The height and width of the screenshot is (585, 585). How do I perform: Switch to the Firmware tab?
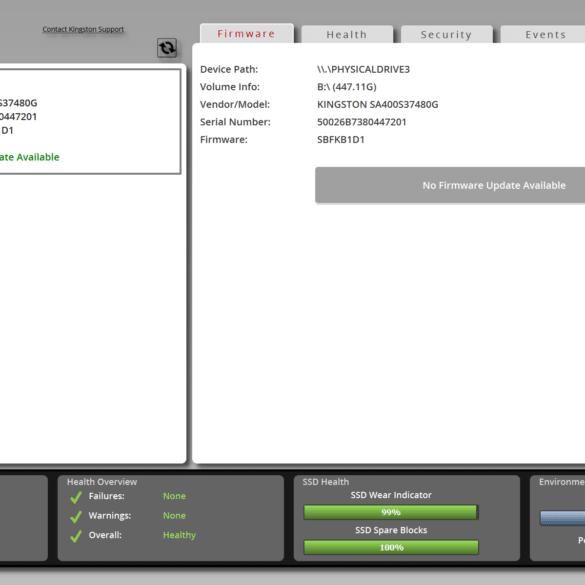[247, 34]
